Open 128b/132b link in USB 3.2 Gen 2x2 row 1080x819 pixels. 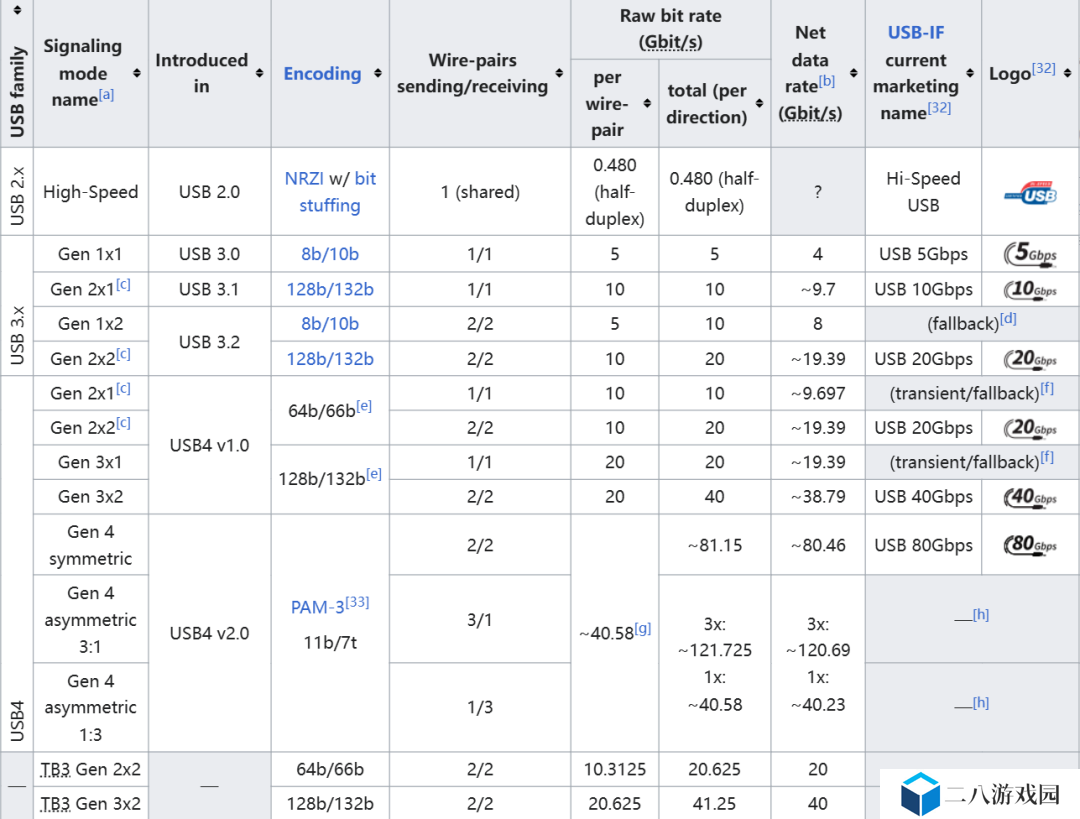(x=330, y=359)
